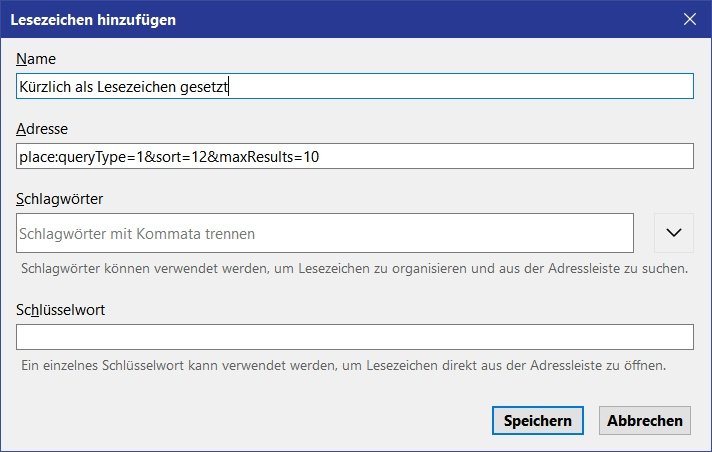Image resolution: width=712 pixels, height=452 pixels.
Task: Click the Schlagwörter help description text
Action: [x=354, y=269]
